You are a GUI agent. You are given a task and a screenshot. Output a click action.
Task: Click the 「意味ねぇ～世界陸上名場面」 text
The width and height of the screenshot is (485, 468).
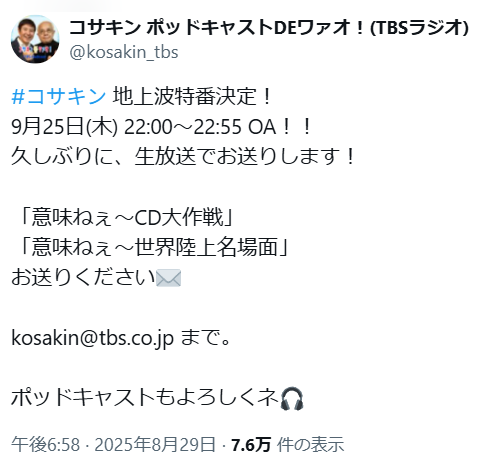tap(154, 247)
